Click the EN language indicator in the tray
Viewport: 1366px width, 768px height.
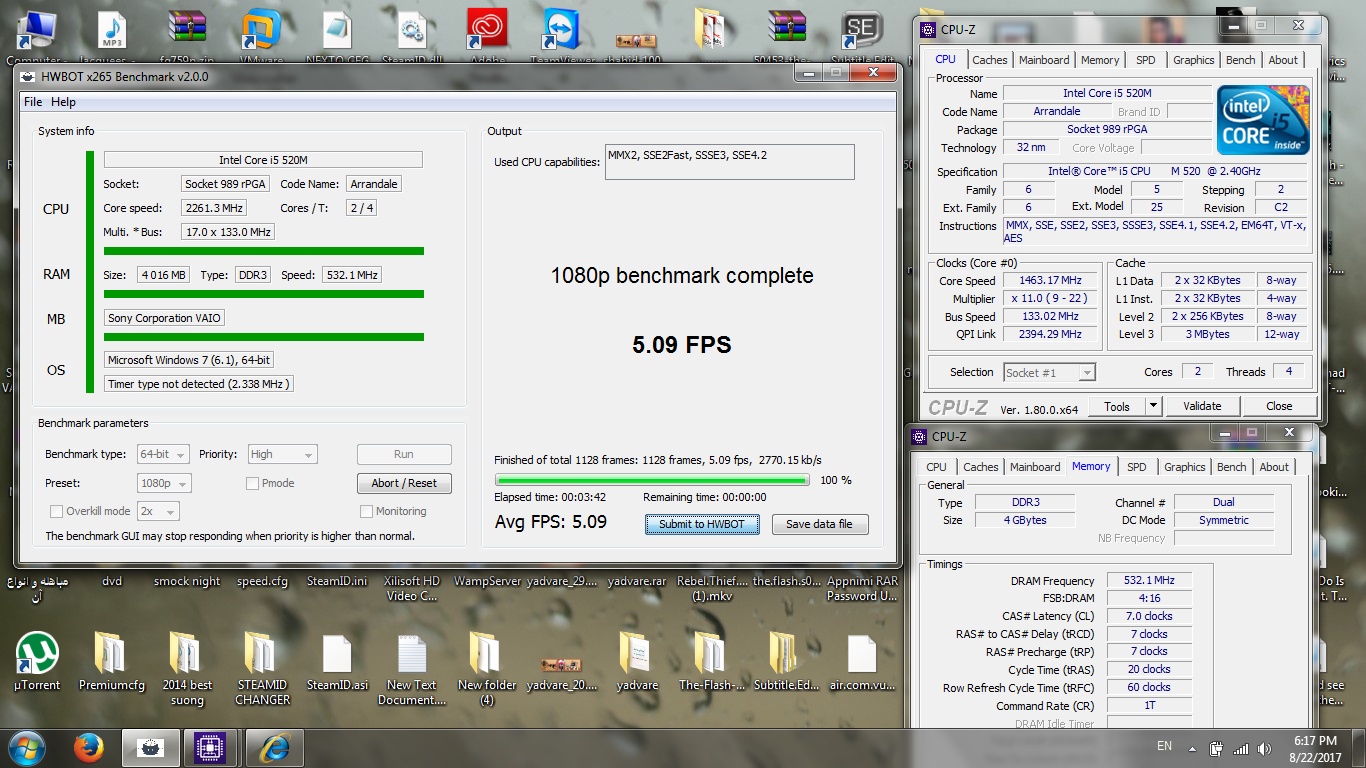click(x=1164, y=746)
